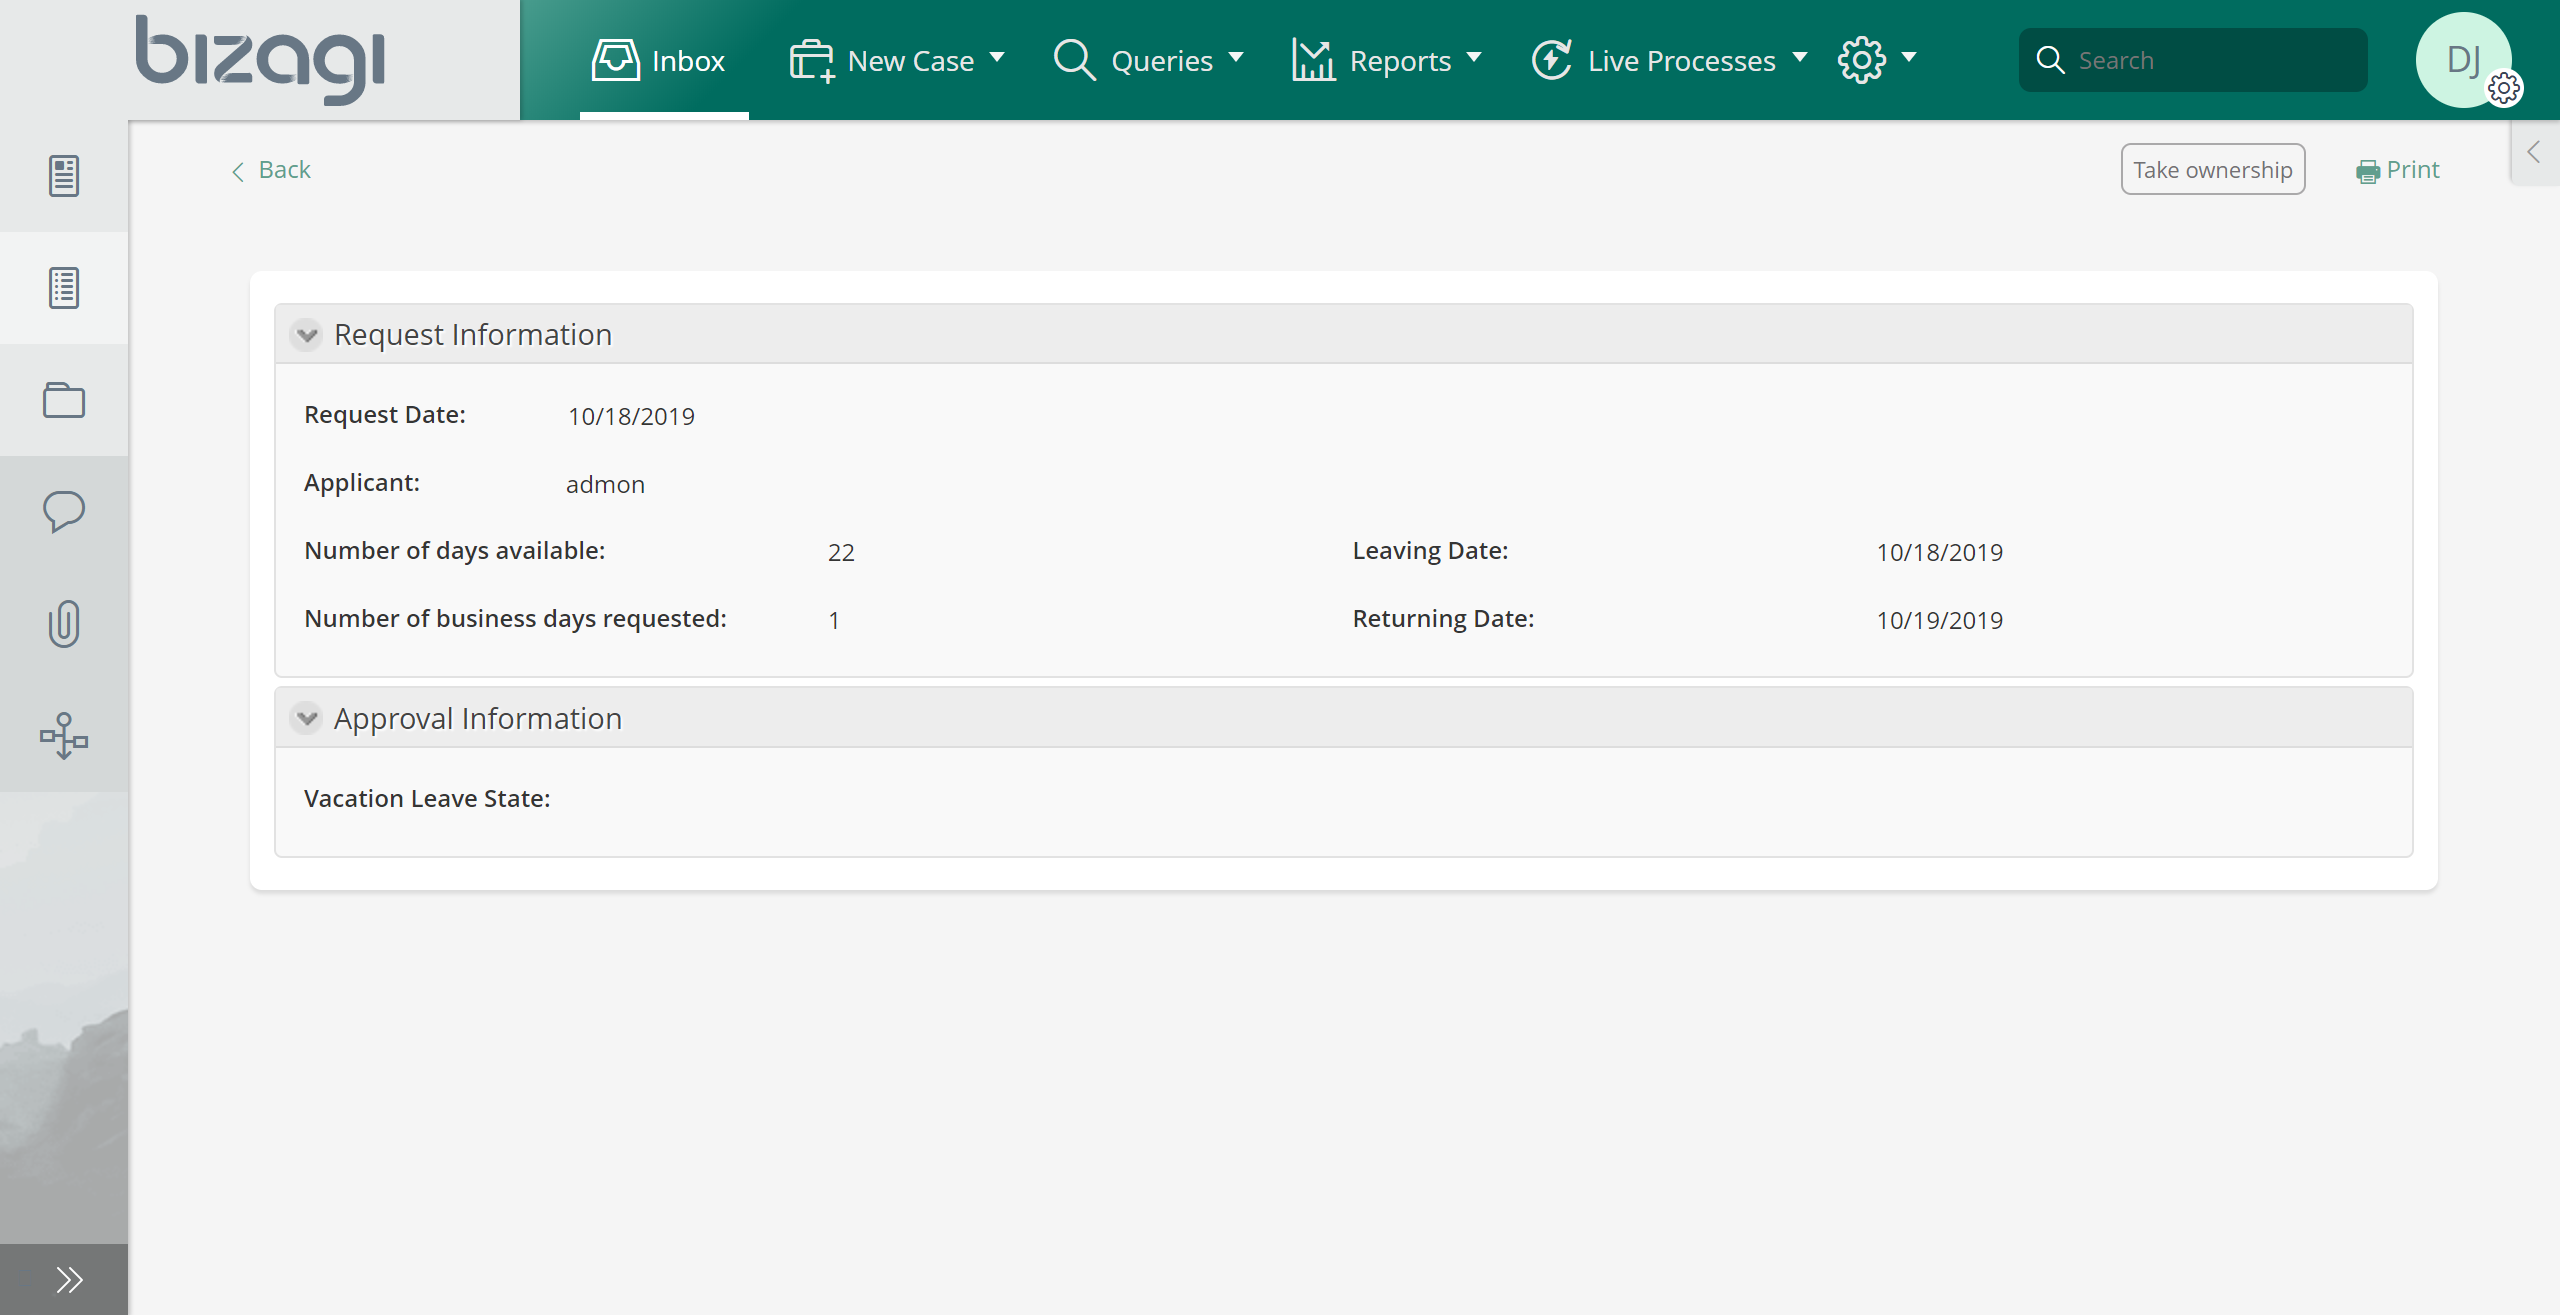Click Number of business days requested label
The height and width of the screenshot is (1315, 2560).
(x=515, y=618)
